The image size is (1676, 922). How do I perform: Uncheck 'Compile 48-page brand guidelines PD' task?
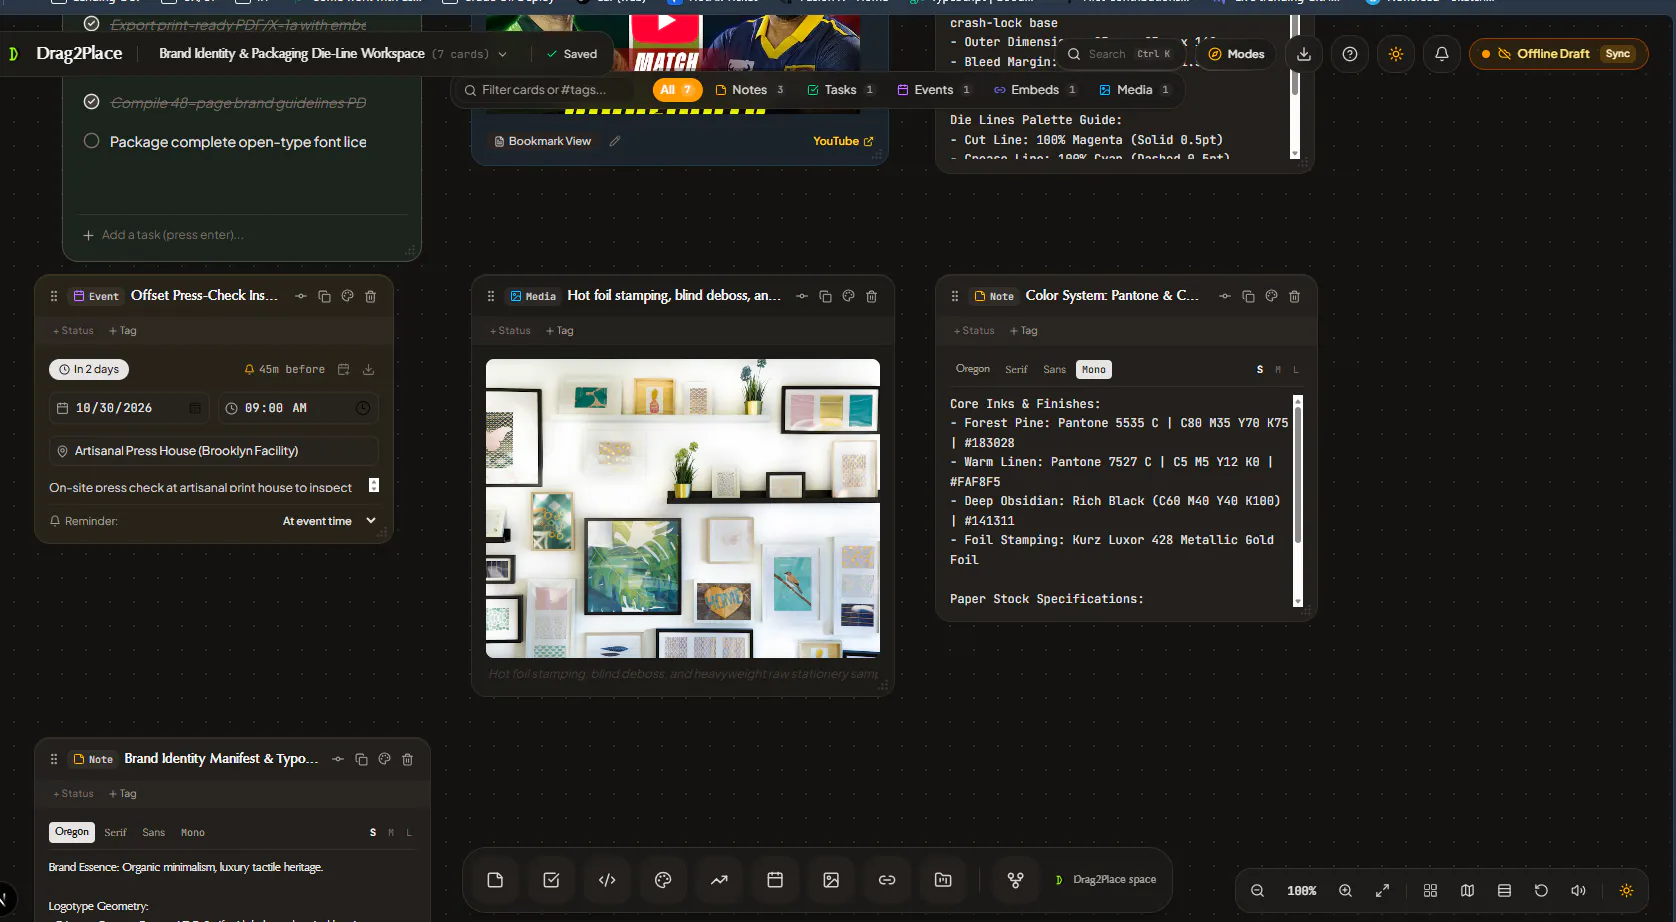coord(91,102)
